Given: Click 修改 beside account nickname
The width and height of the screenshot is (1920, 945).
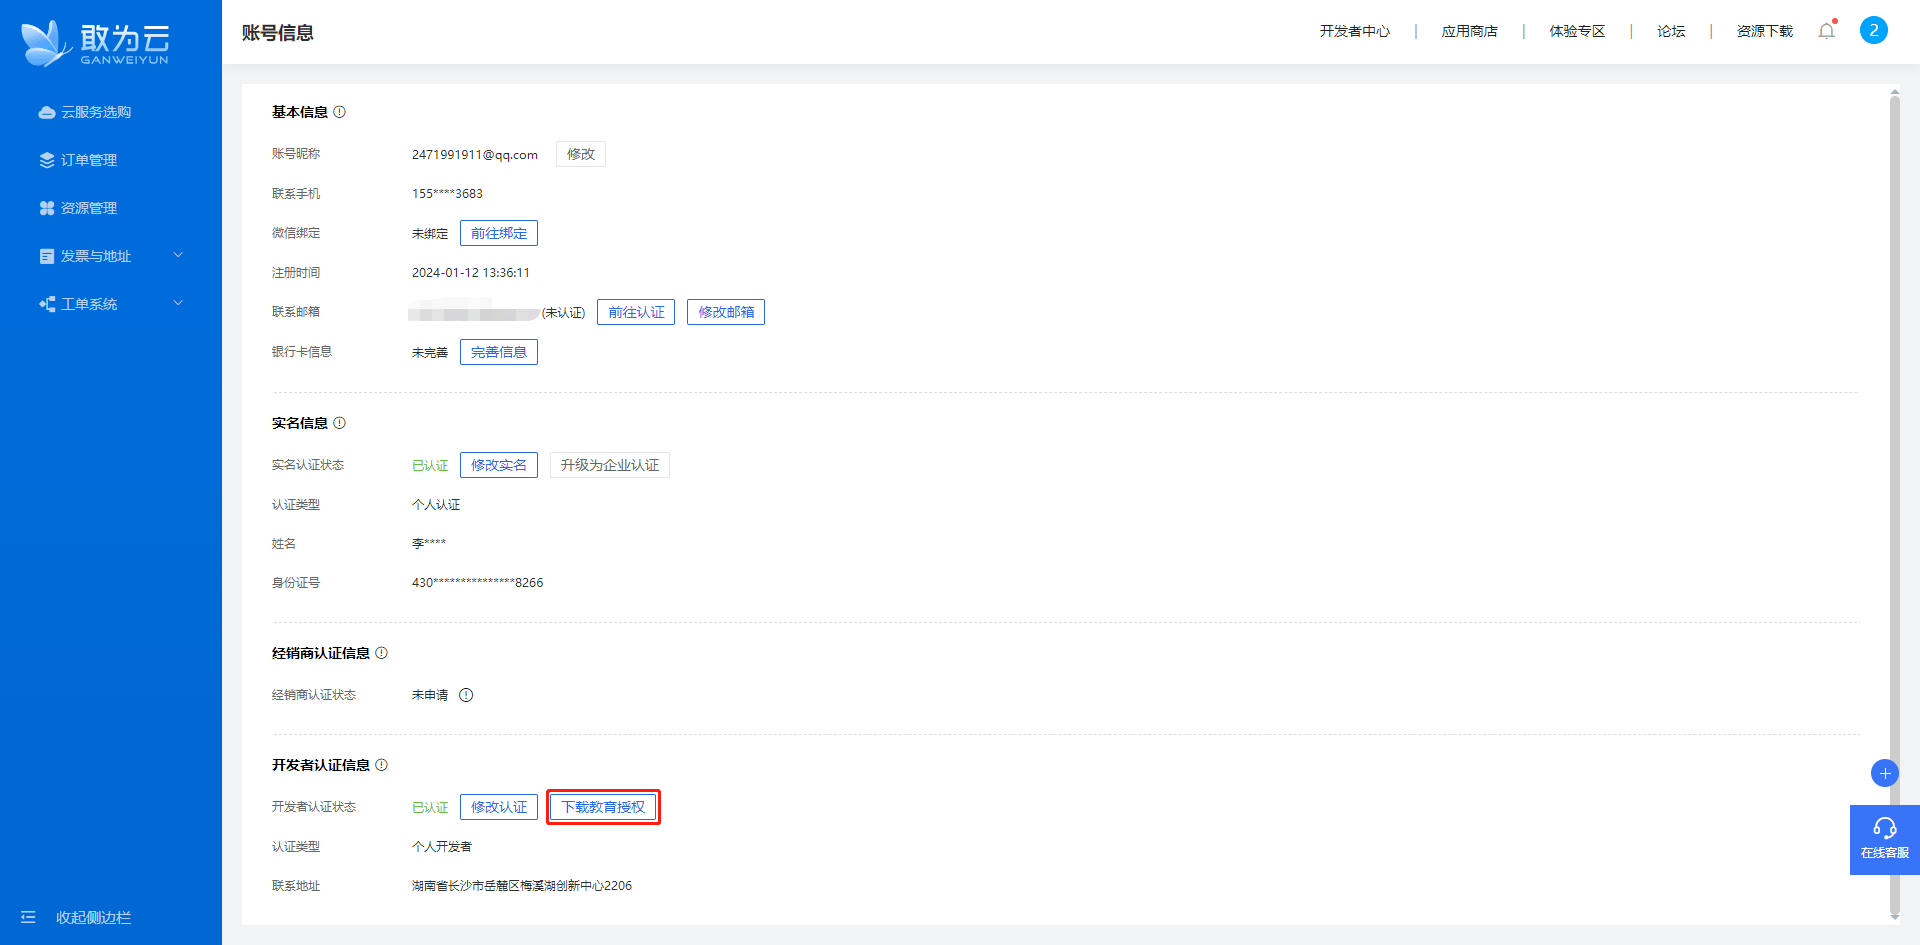Looking at the screenshot, I should point(580,154).
